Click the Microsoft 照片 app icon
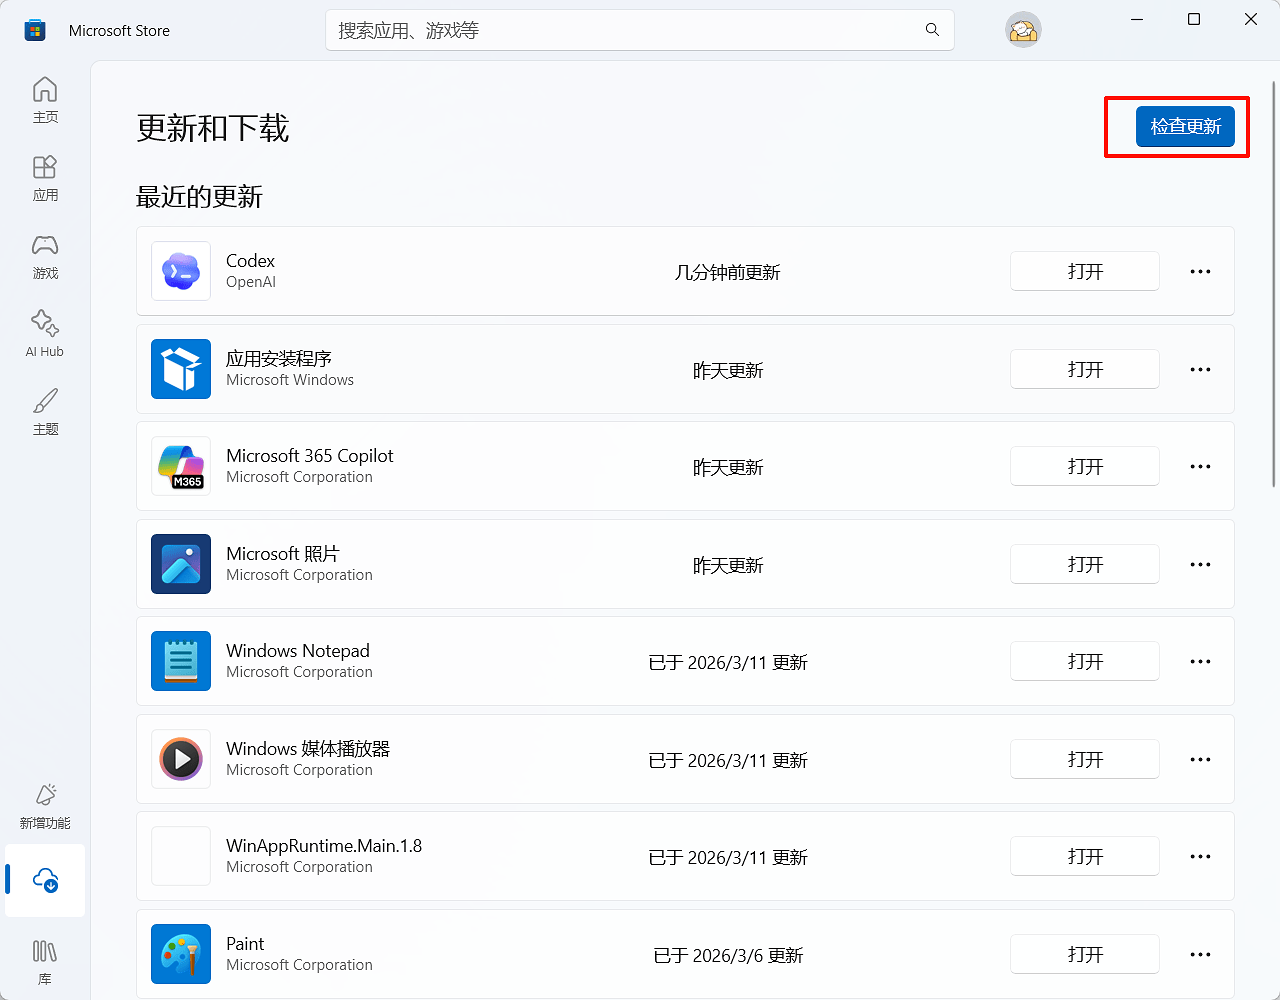Image resolution: width=1280 pixels, height=1000 pixels. pos(181,564)
